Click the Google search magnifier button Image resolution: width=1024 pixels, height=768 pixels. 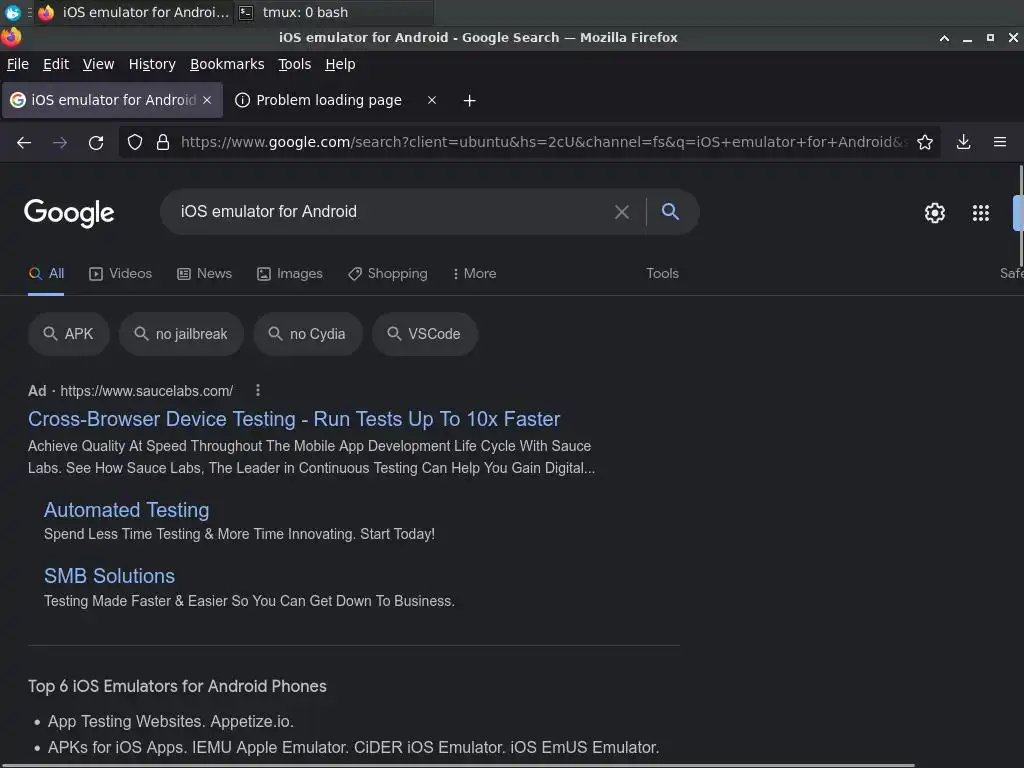(x=670, y=211)
